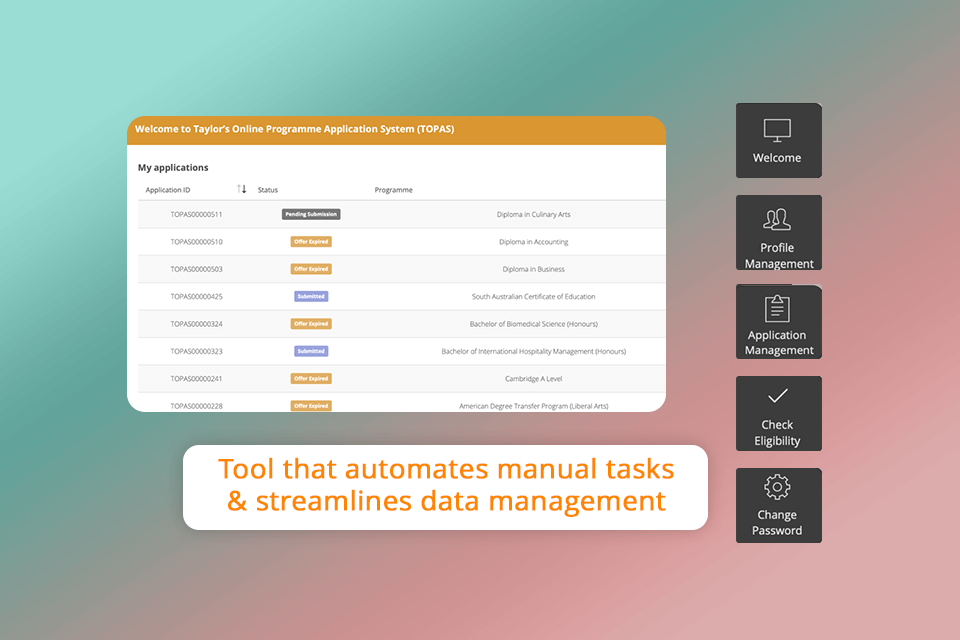This screenshot has width=960, height=640.
Task: Click Cambridge A Level programme
Action: coord(533,379)
